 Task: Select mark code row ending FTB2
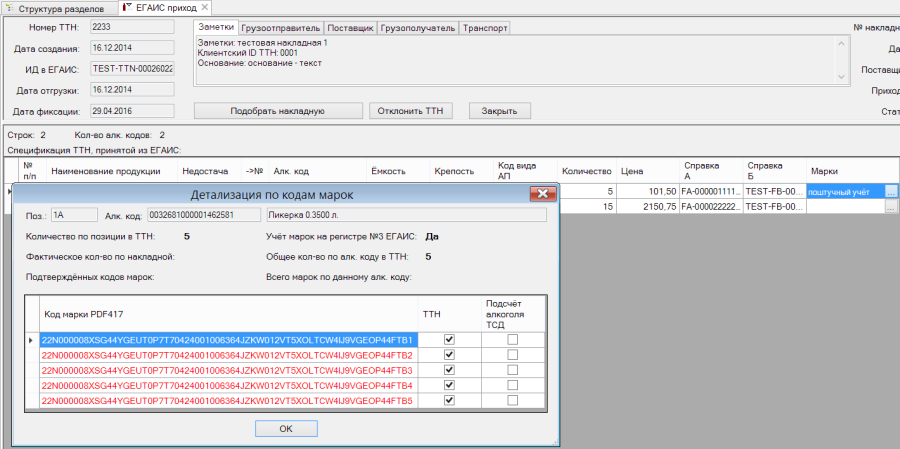228,355
